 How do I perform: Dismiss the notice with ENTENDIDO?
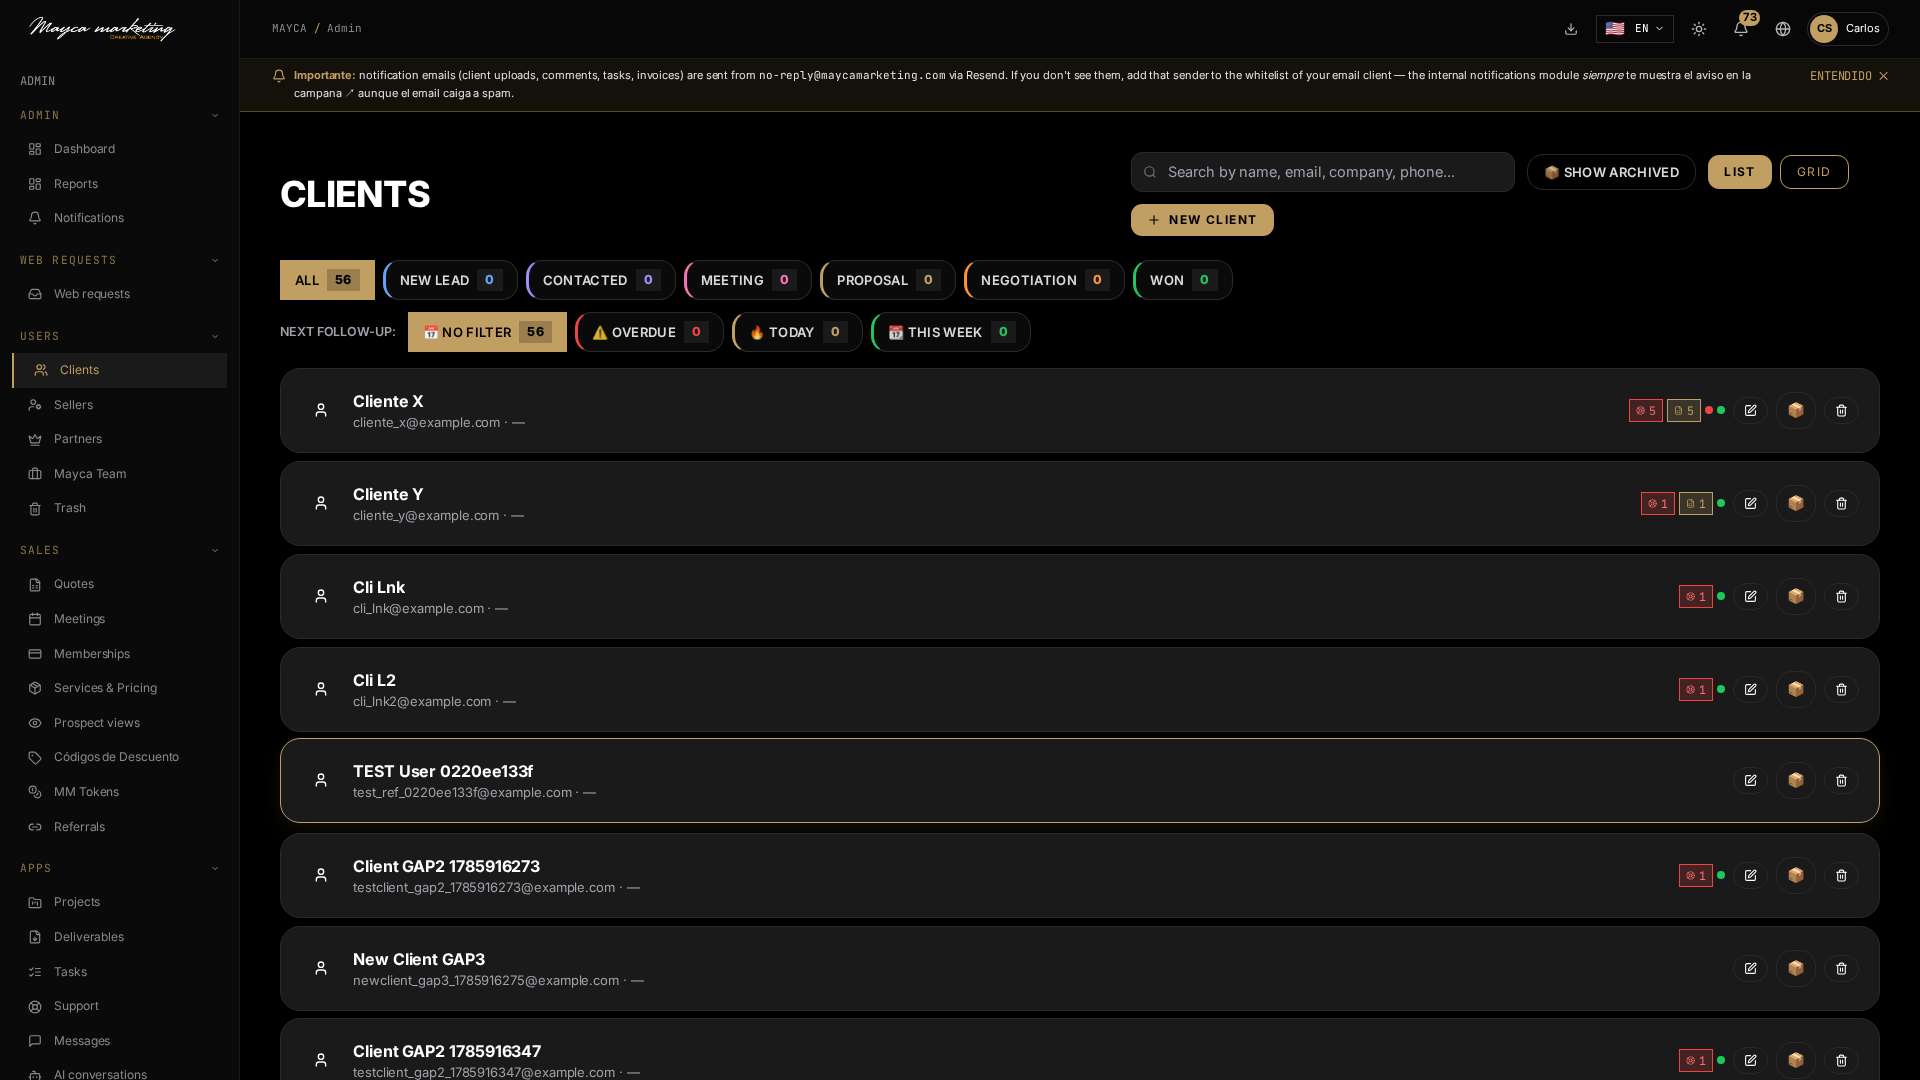tap(1849, 76)
